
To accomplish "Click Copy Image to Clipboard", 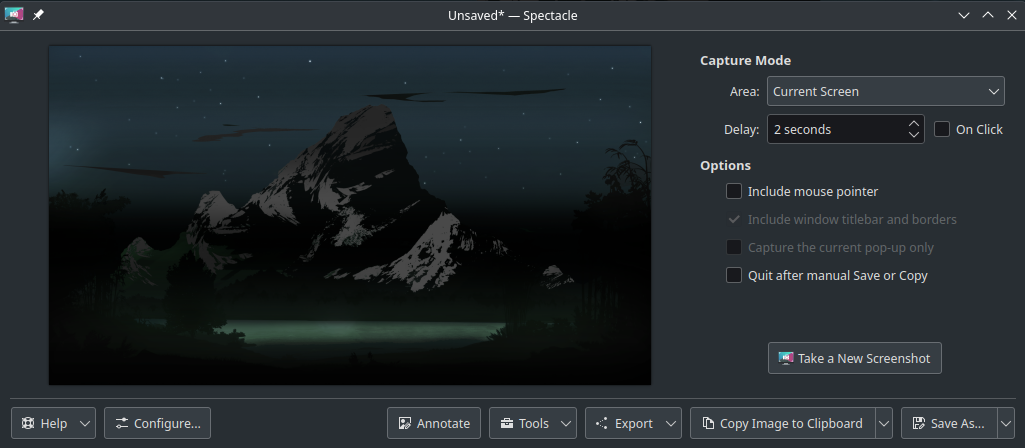I will click(x=782, y=423).
